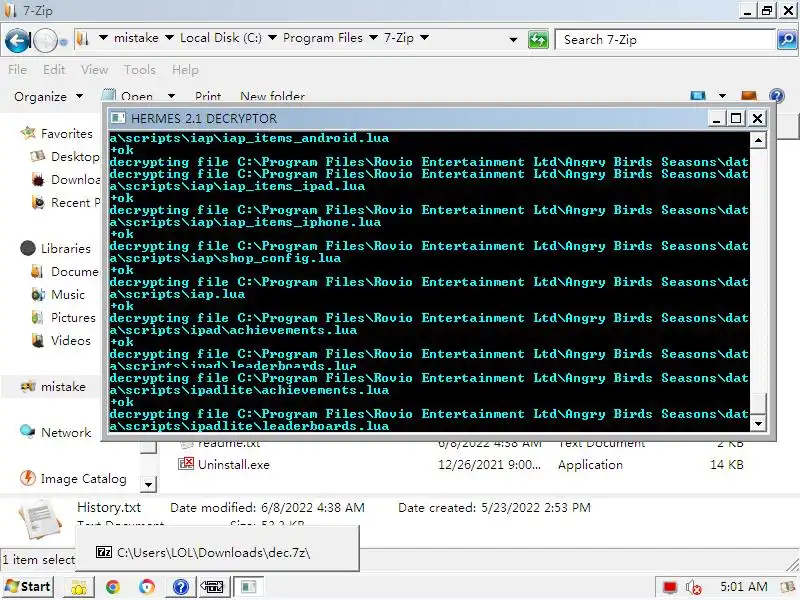Click New folder in the toolbar
The height and width of the screenshot is (600, 800).
[x=272, y=96]
